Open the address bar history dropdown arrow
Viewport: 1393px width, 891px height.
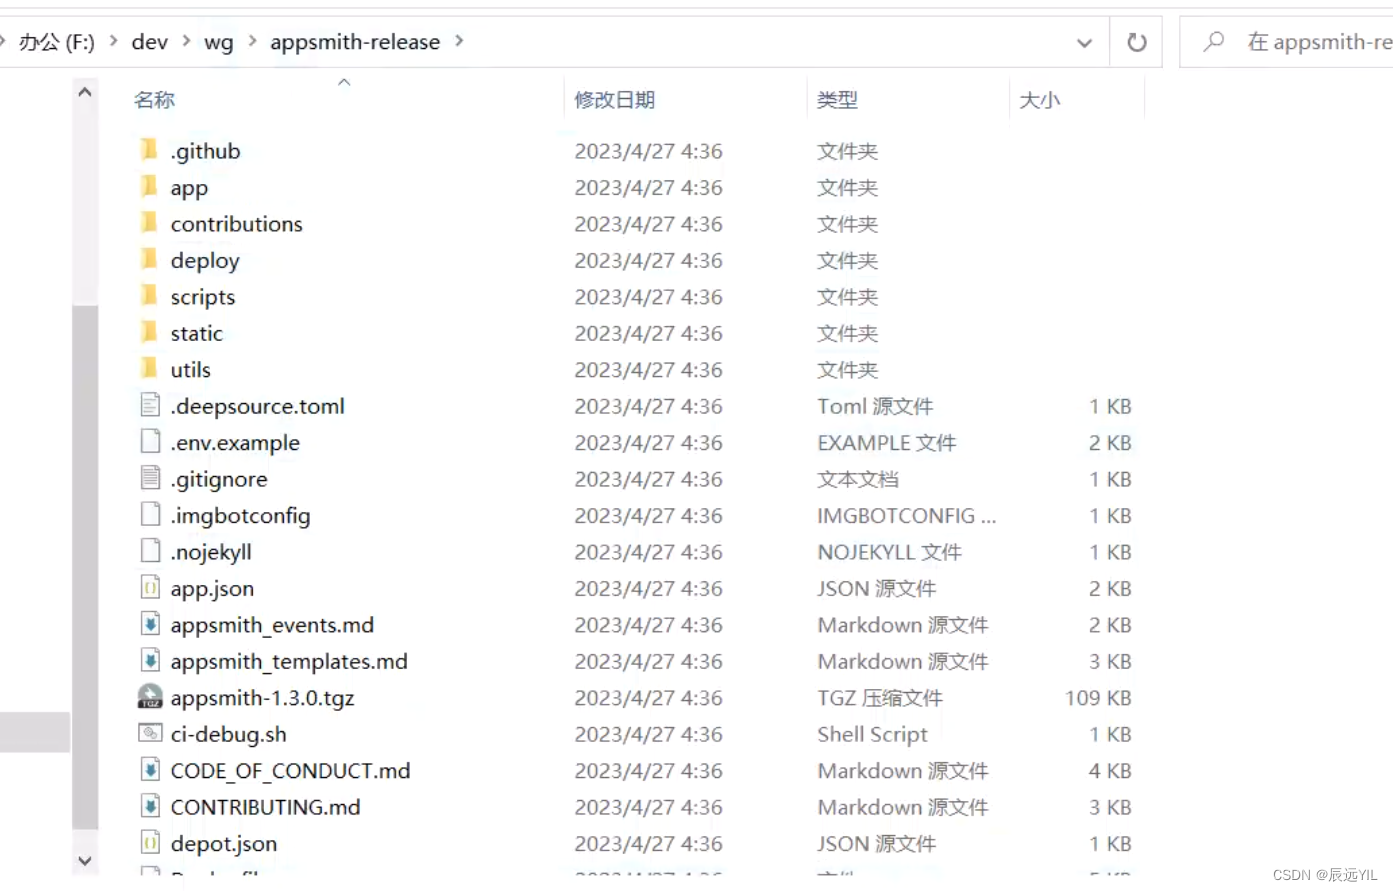click(x=1084, y=42)
